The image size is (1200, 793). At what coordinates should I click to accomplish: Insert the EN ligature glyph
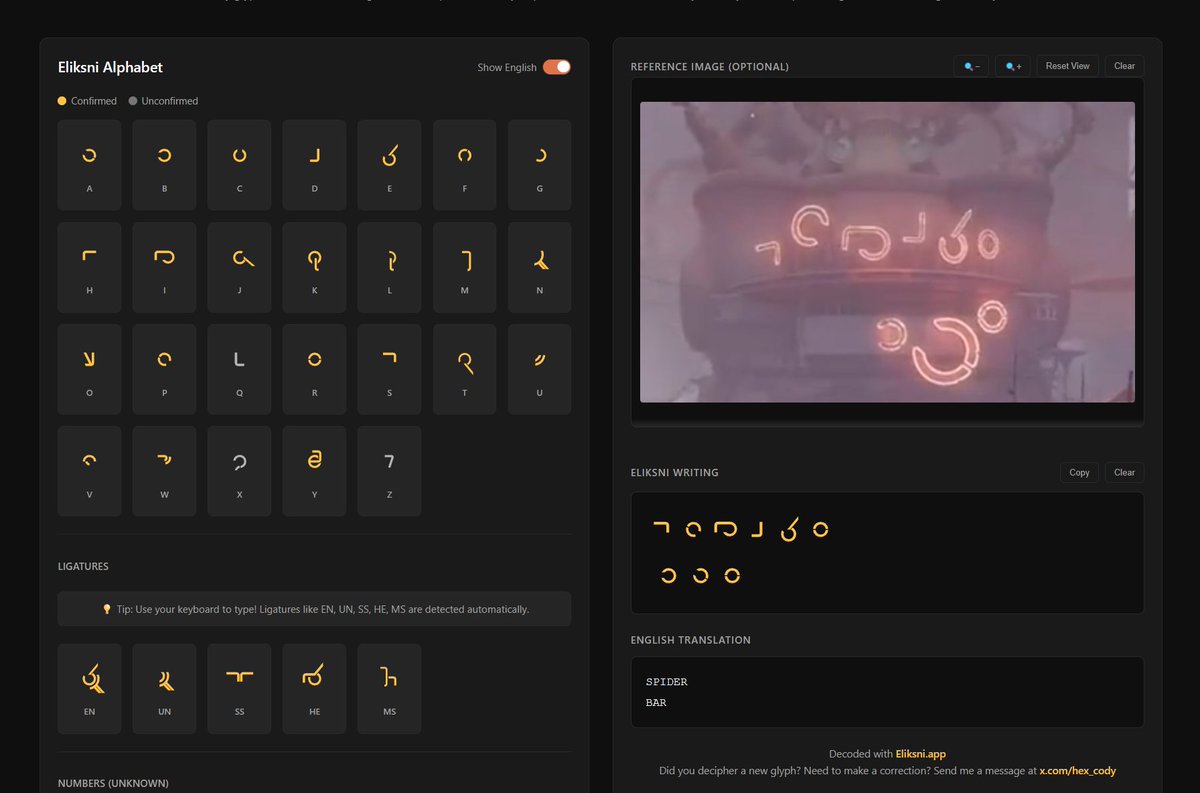coord(89,689)
